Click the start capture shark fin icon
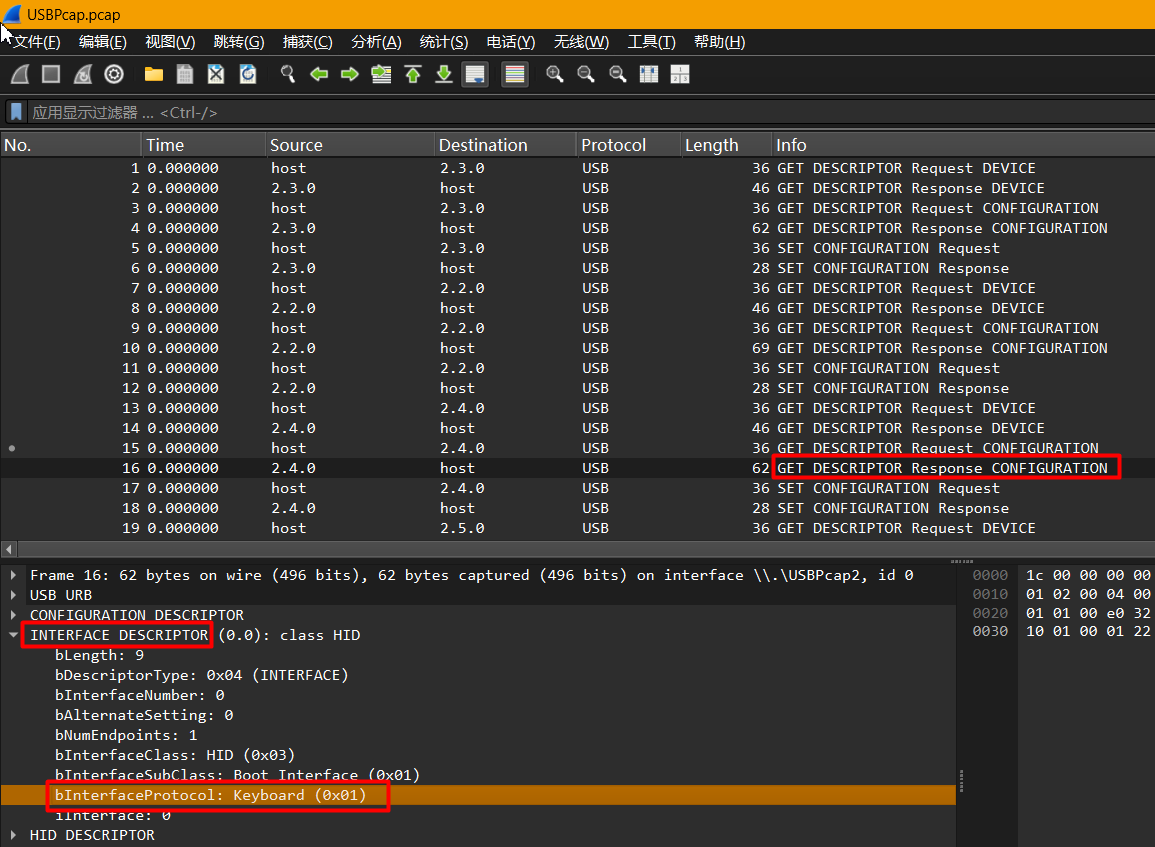The height and width of the screenshot is (847, 1155). (x=20, y=75)
